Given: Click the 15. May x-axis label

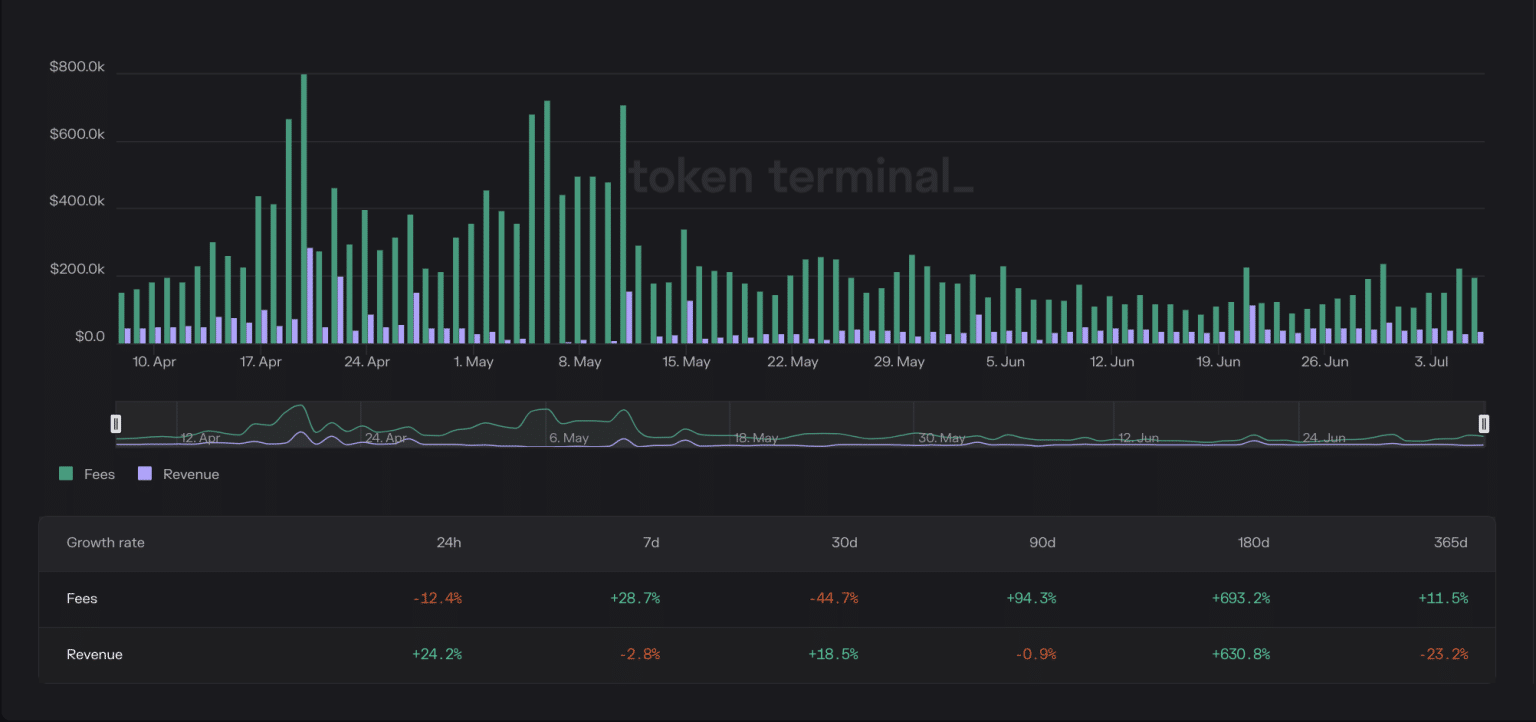Looking at the screenshot, I should (x=687, y=362).
